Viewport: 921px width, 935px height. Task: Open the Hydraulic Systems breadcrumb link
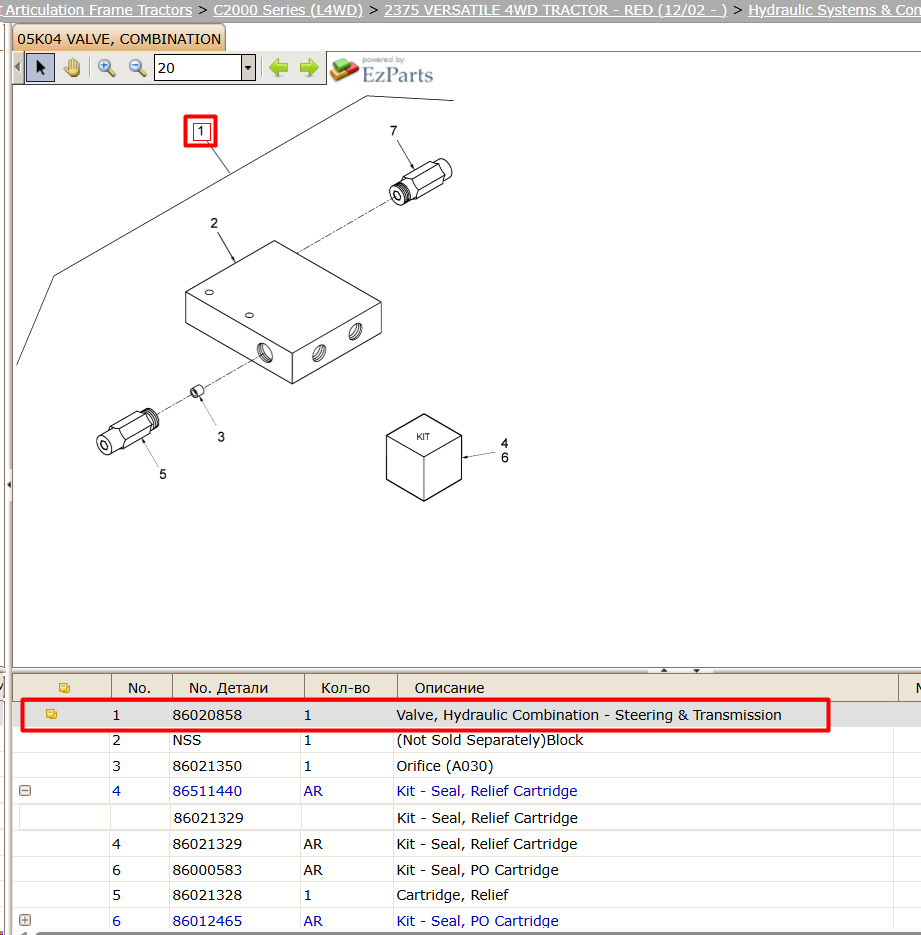pos(835,10)
